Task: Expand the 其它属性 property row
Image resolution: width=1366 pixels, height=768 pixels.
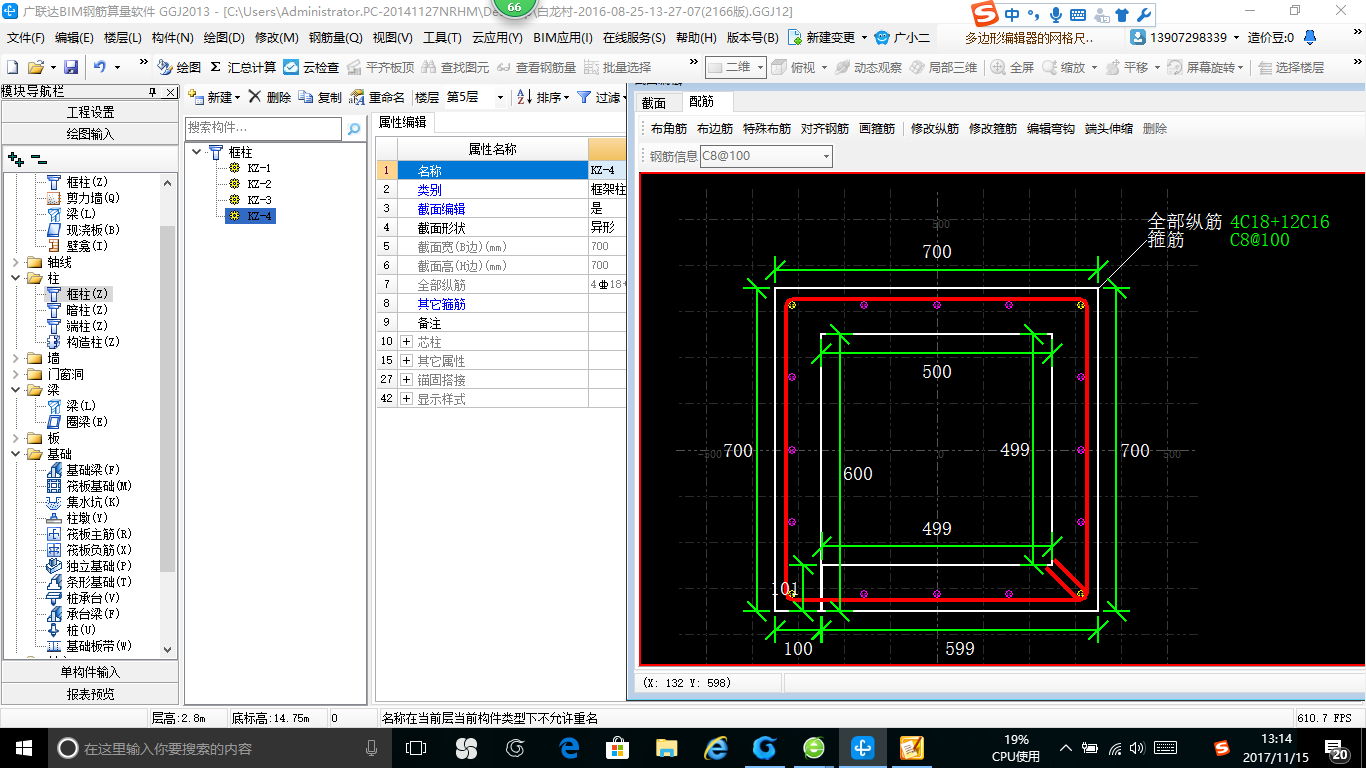Action: 406,360
